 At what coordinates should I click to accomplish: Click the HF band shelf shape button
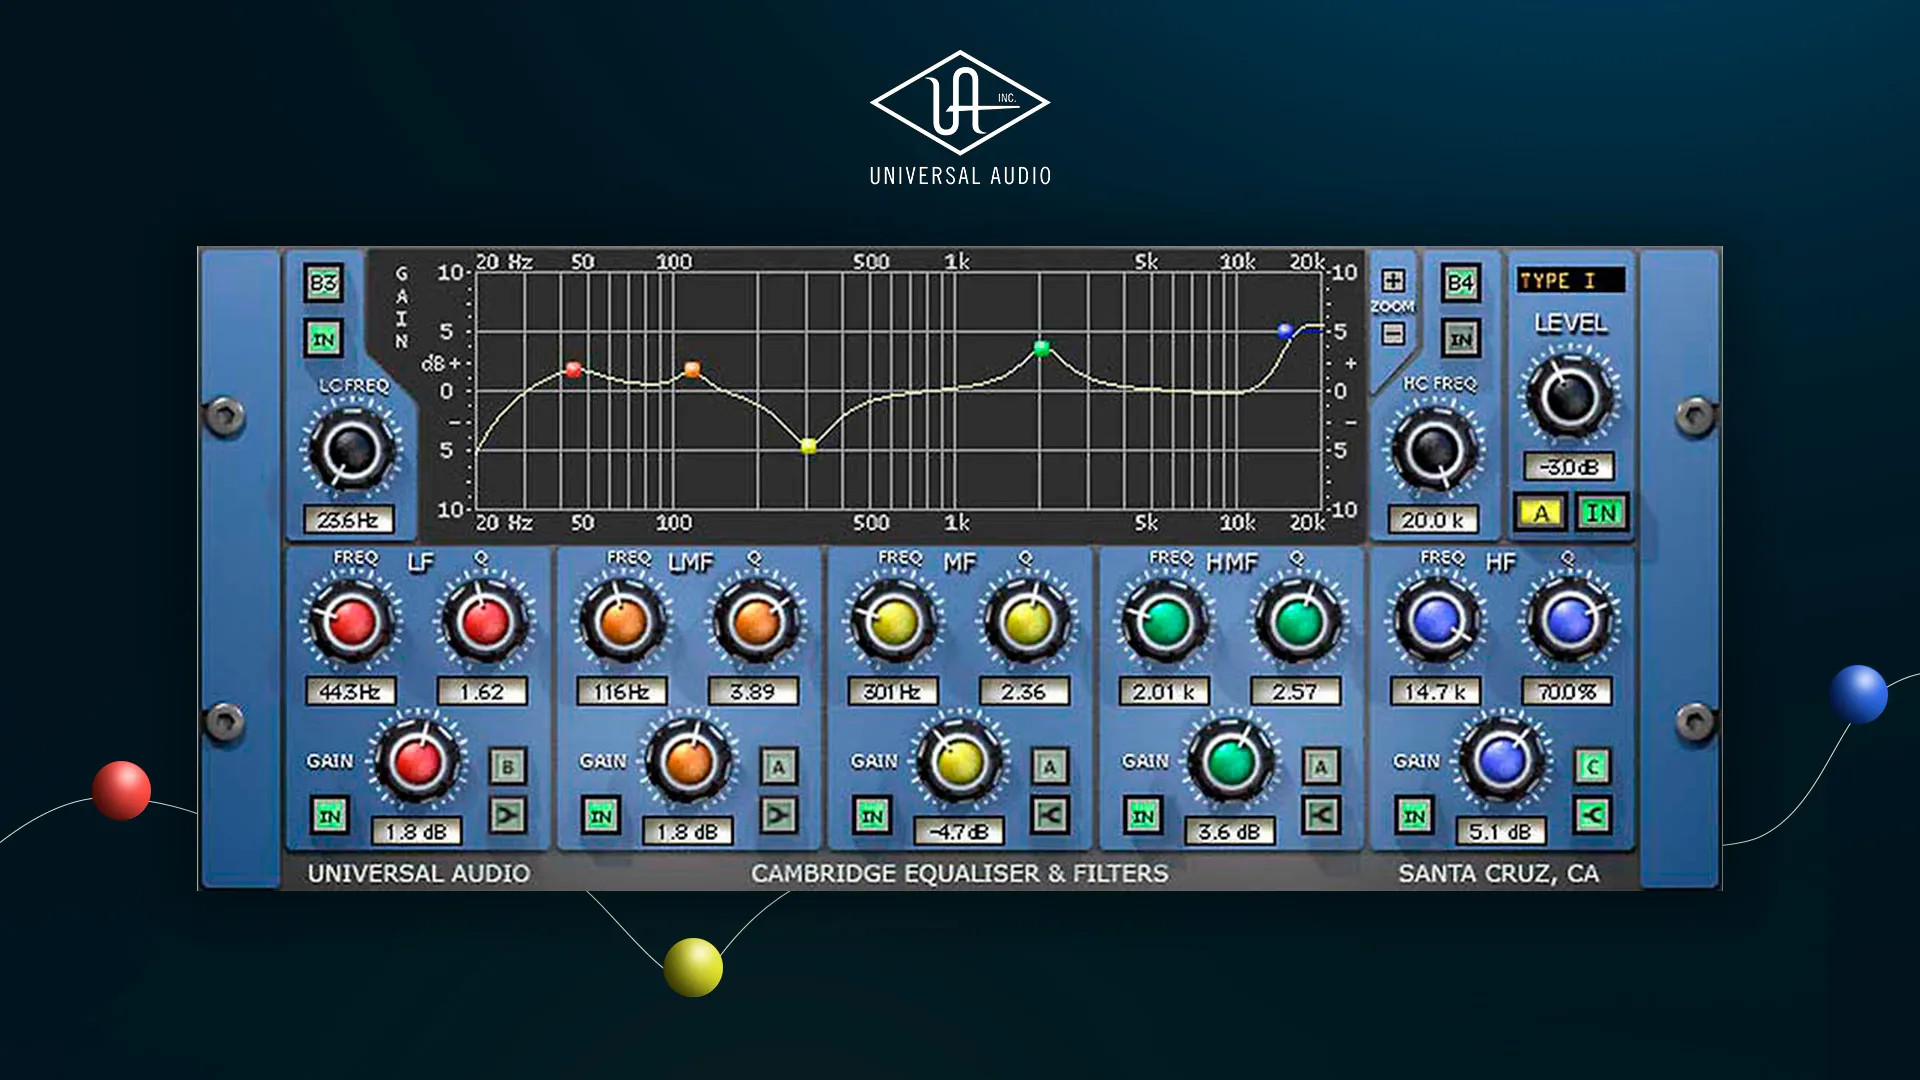[1592, 815]
